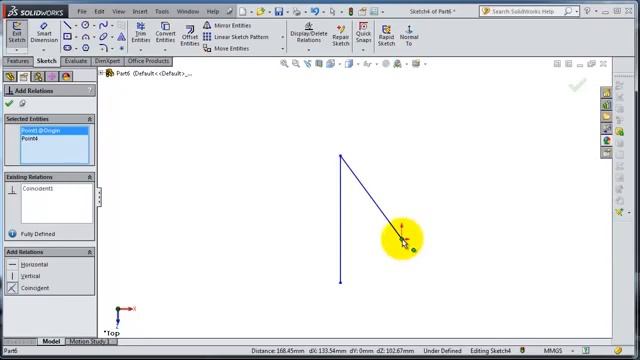Select the sketch Point tool

point(121,48)
